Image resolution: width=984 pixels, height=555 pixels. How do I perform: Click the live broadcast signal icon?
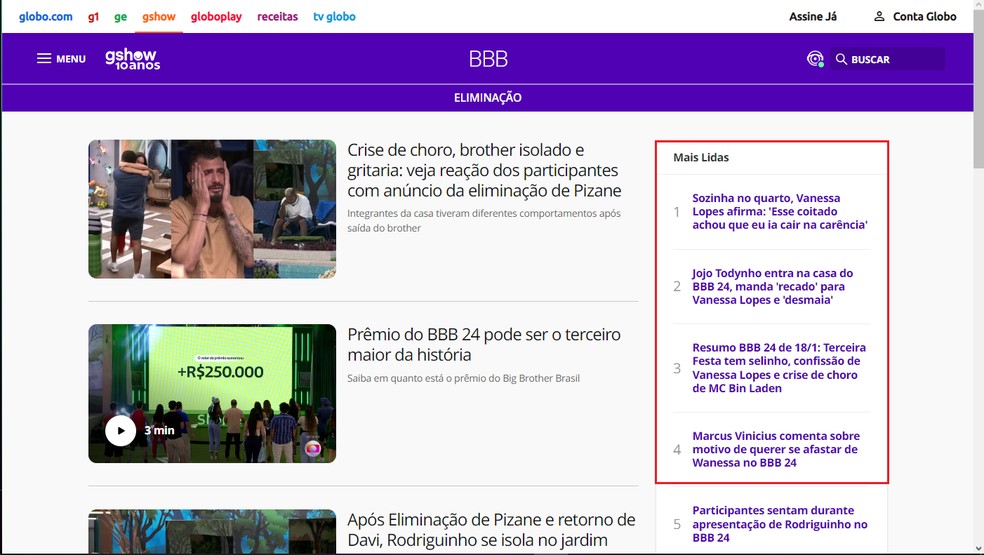pos(815,59)
